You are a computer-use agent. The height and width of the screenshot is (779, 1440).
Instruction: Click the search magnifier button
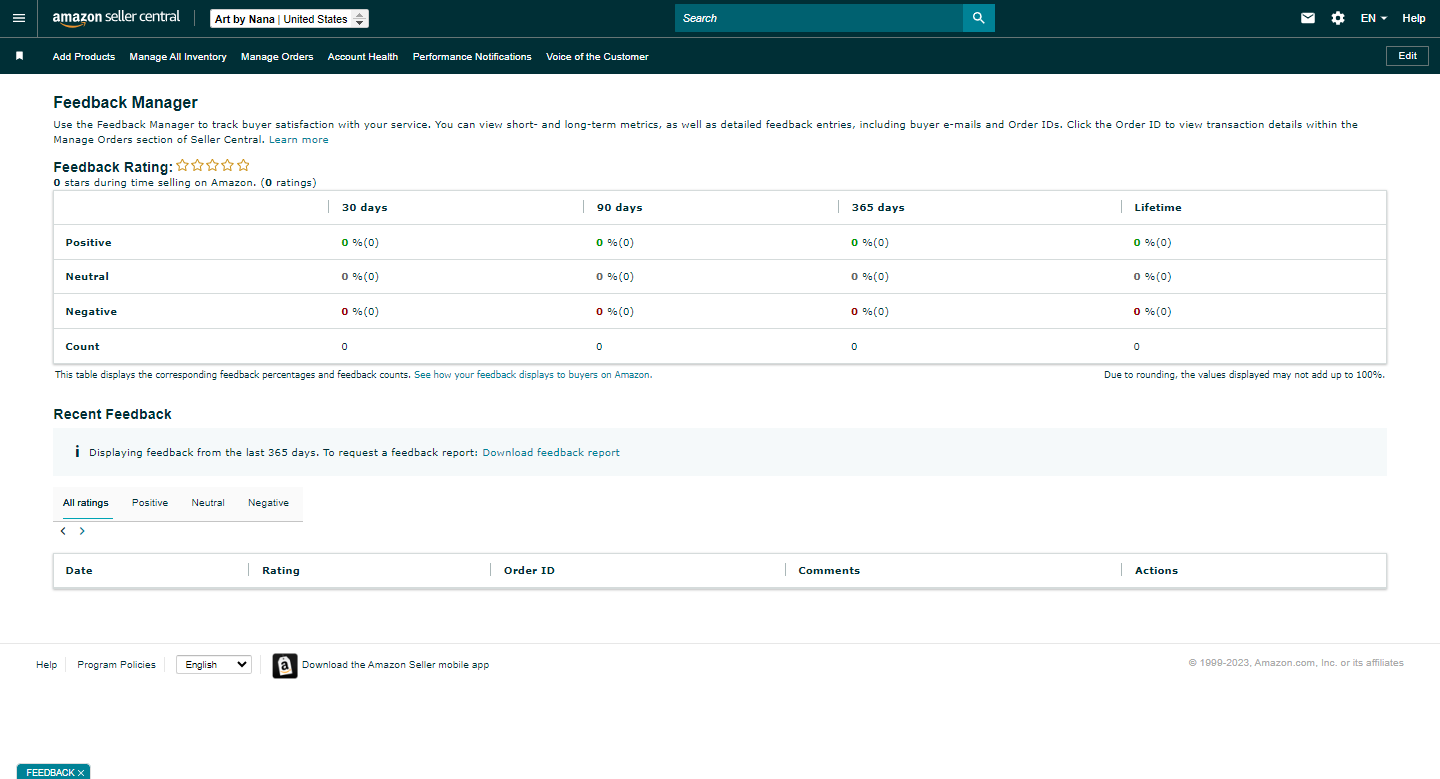(x=978, y=18)
